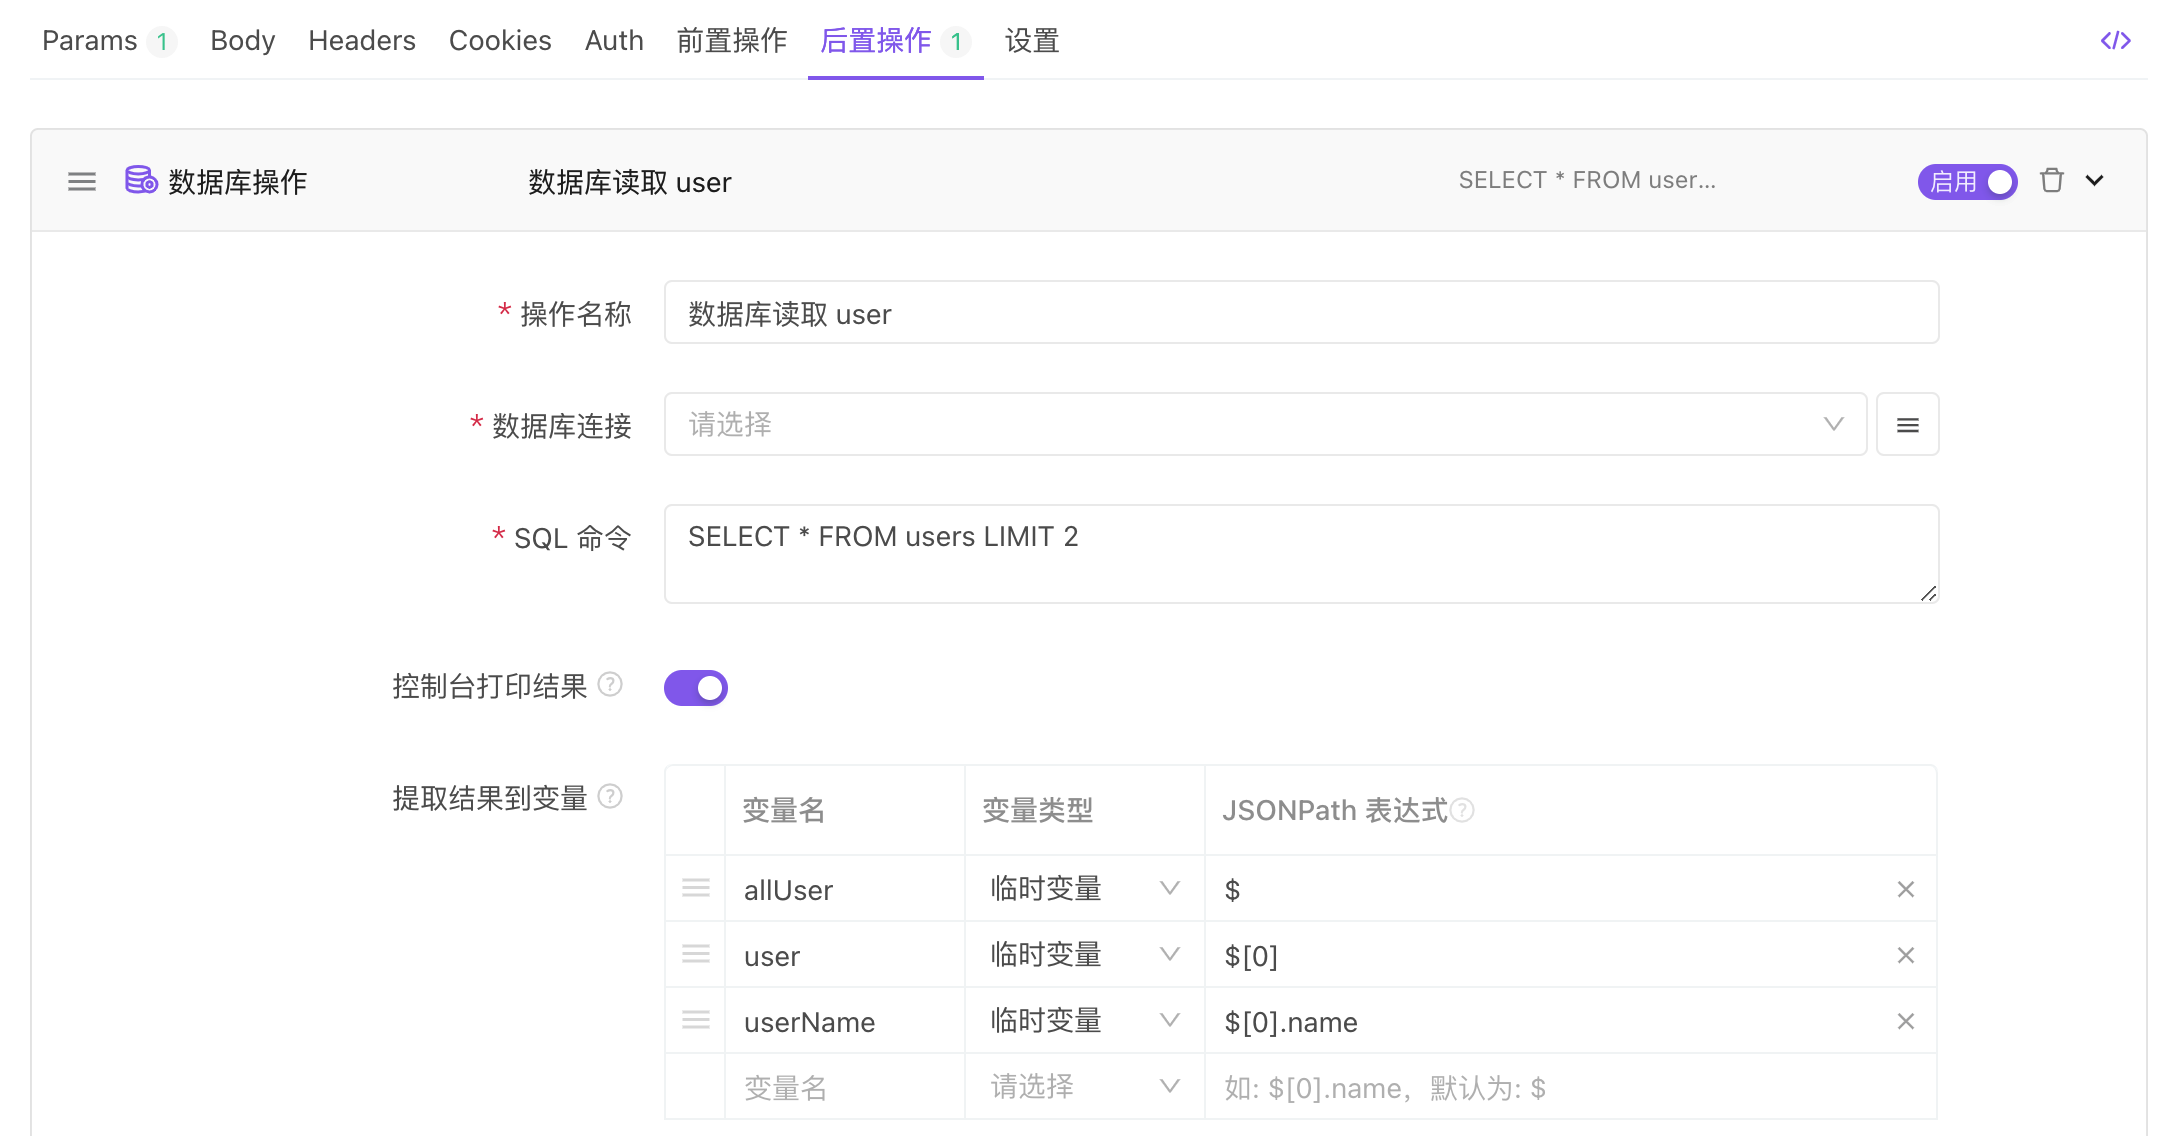Switch to the Headers tab
The height and width of the screenshot is (1136, 2170).
tap(361, 41)
